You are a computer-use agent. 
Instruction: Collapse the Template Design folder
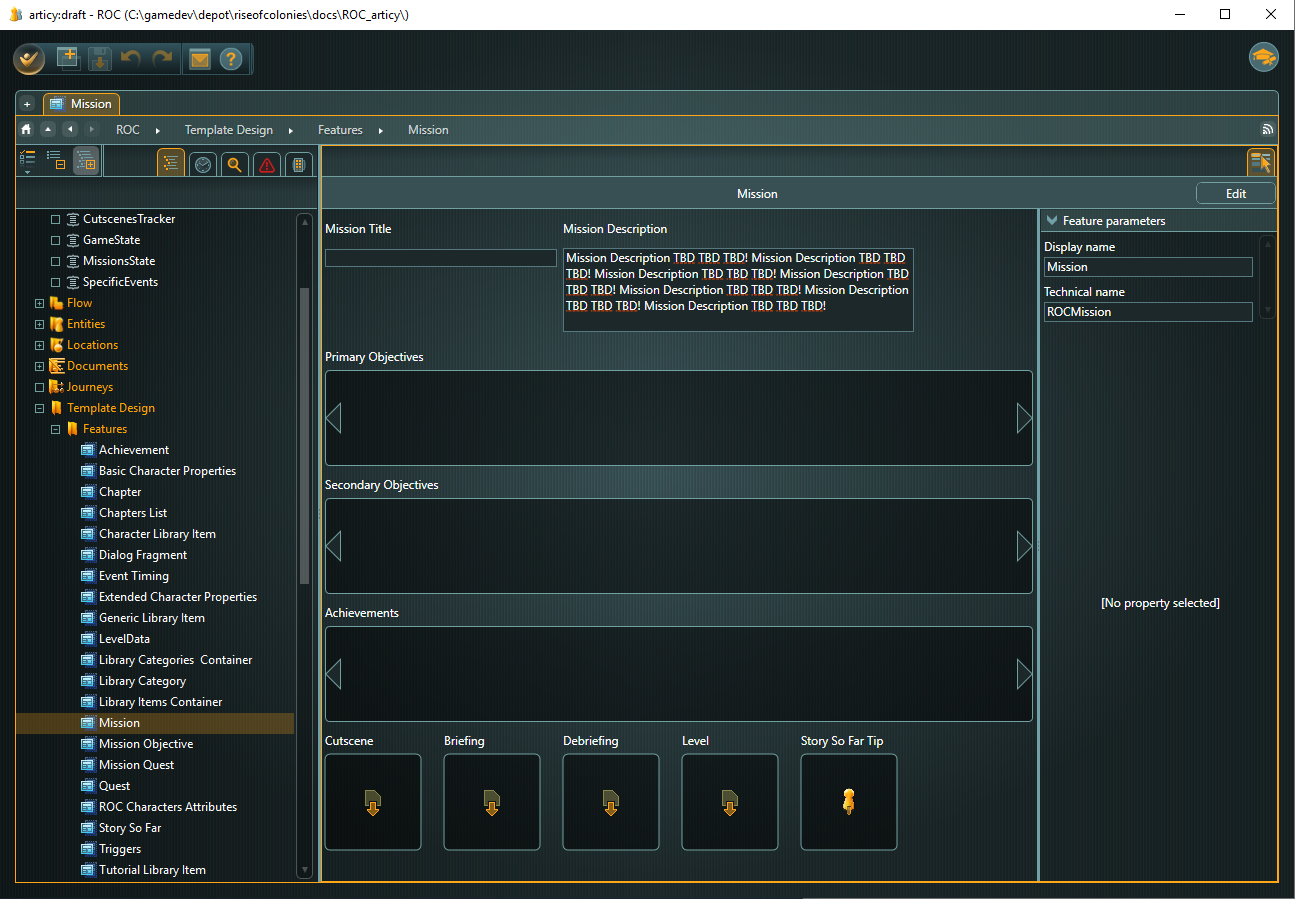pyautogui.click(x=40, y=408)
